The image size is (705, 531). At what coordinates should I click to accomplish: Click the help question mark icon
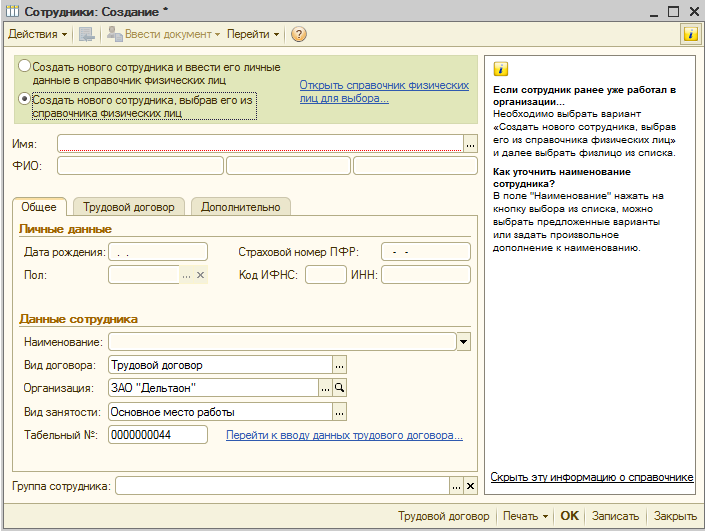point(299,34)
